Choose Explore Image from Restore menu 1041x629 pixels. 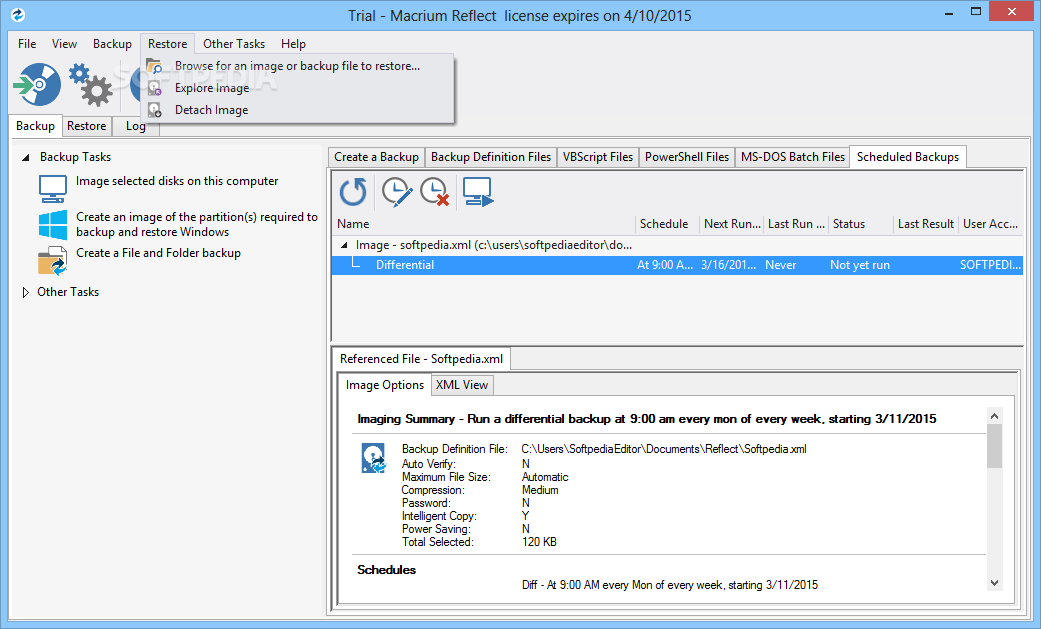pos(297,88)
